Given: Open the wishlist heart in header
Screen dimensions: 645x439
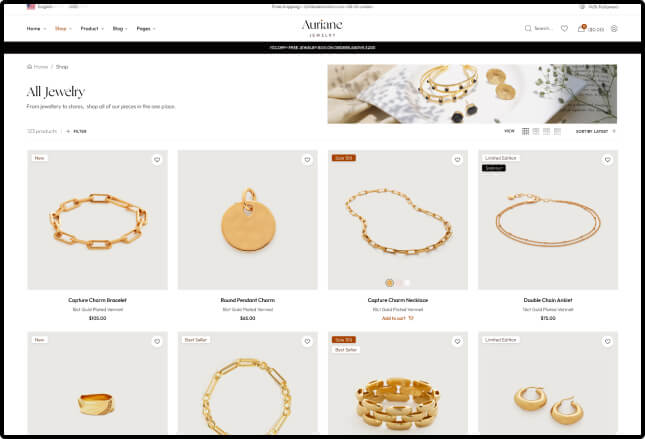Looking at the screenshot, I should point(564,28).
